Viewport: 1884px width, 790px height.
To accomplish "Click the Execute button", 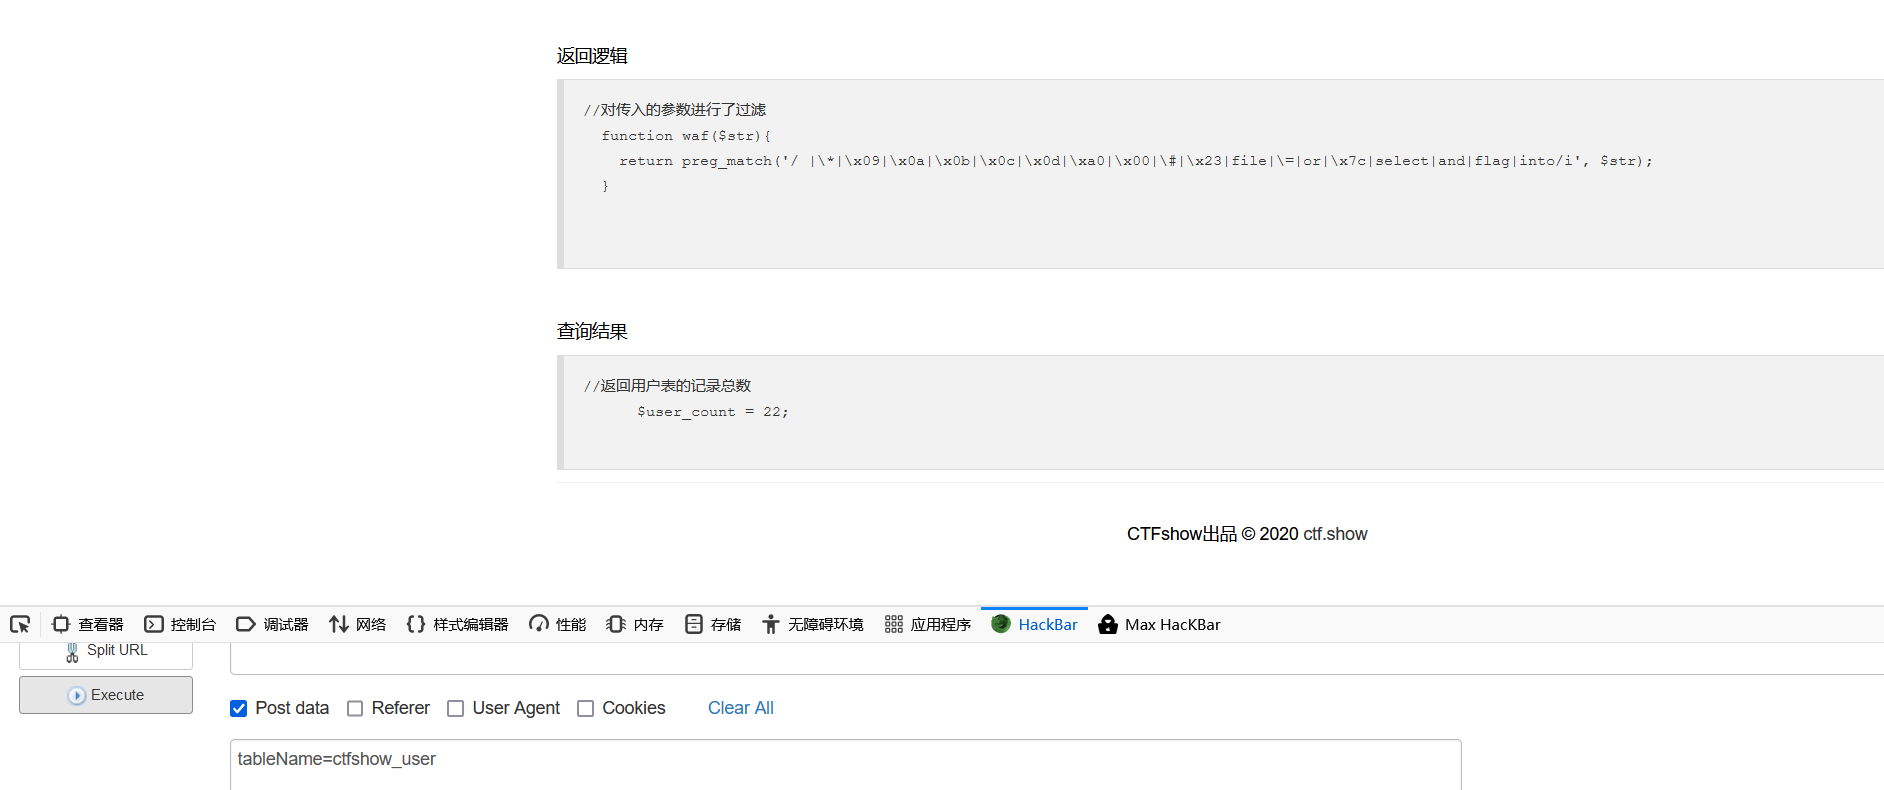I will pos(106,695).
